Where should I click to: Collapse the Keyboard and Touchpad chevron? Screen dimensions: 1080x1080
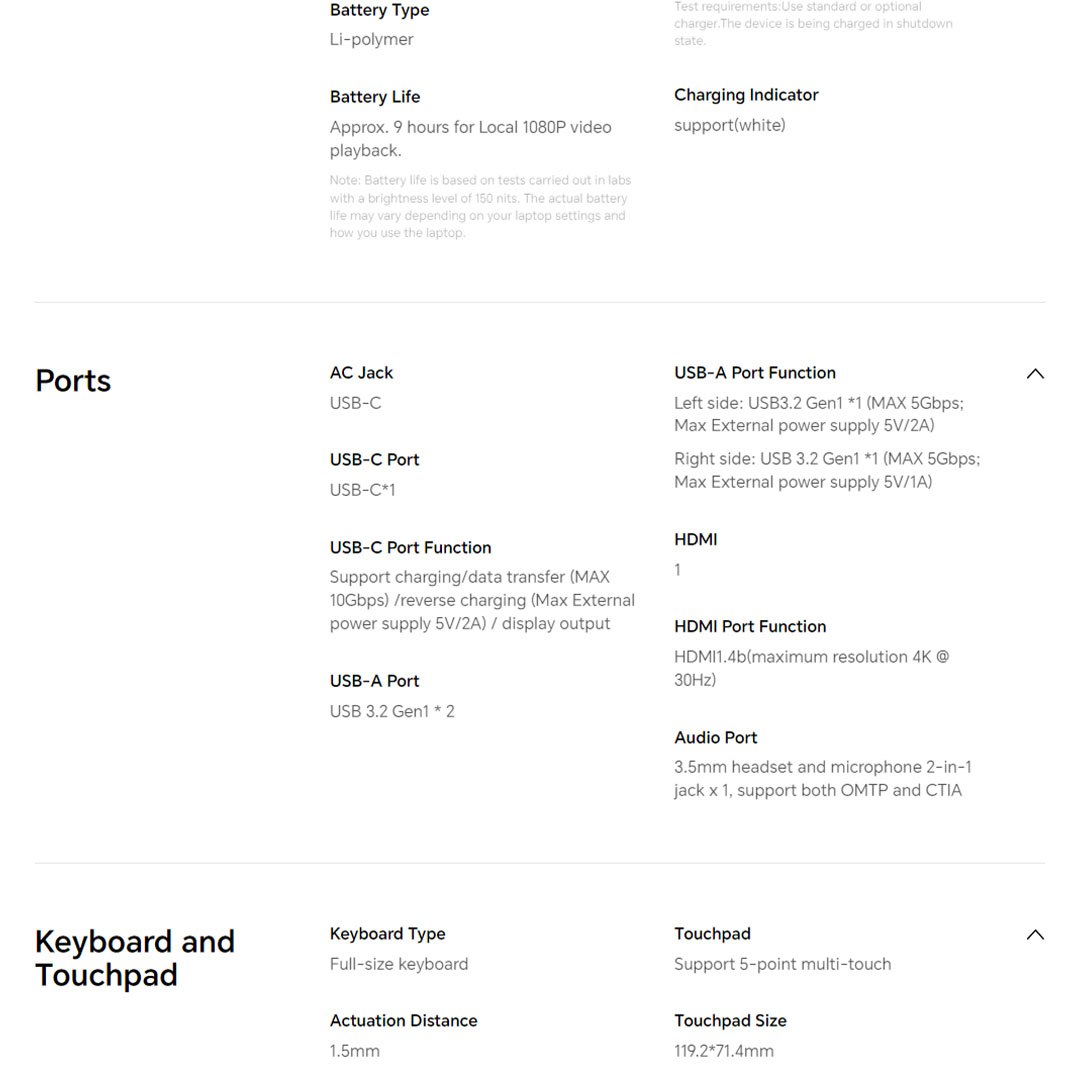tap(1035, 935)
